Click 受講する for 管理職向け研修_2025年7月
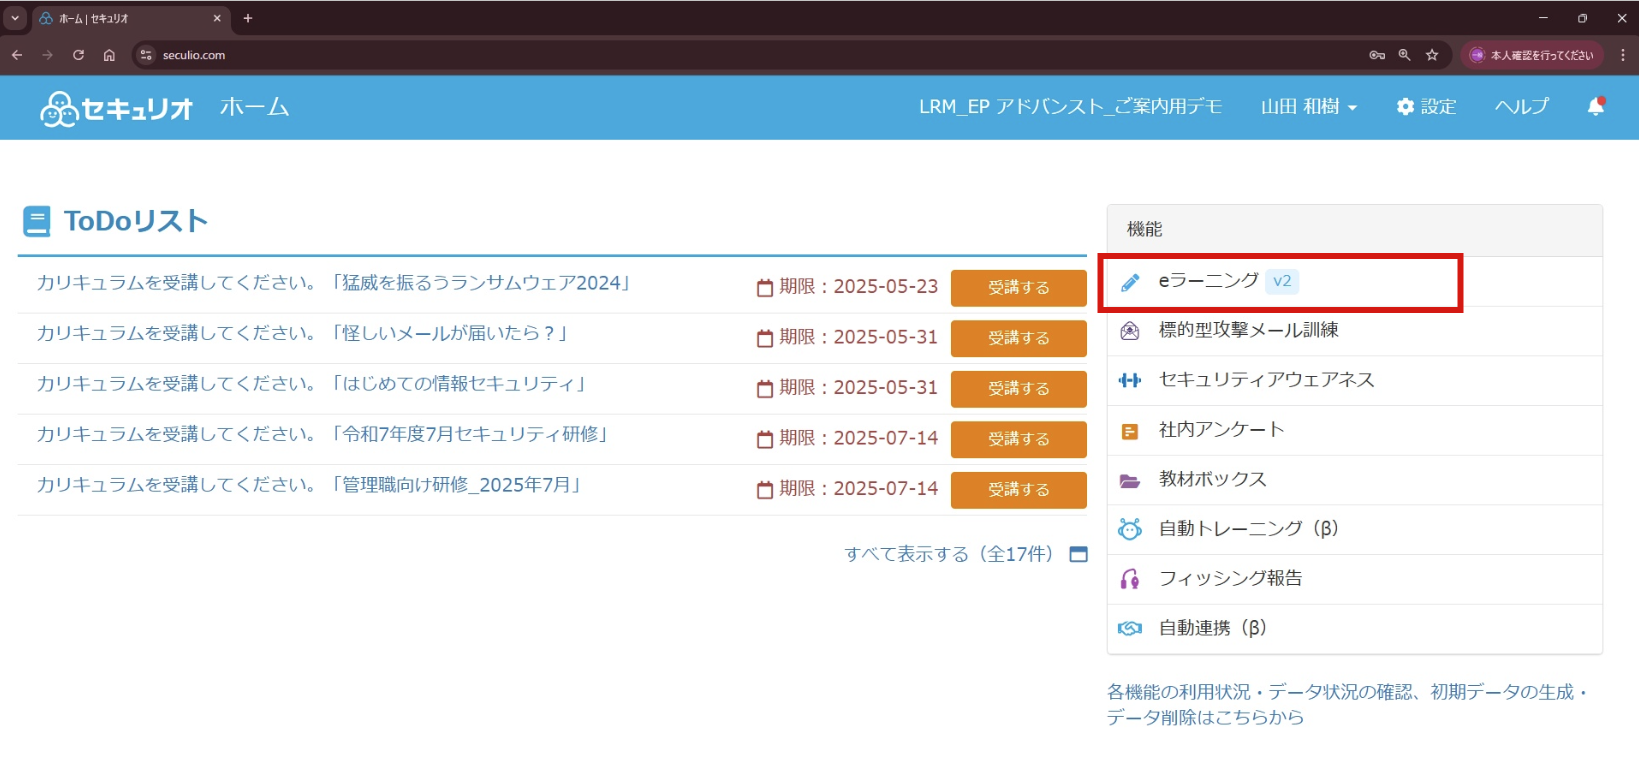Viewport: 1639px width, 769px height. pos(1018,490)
